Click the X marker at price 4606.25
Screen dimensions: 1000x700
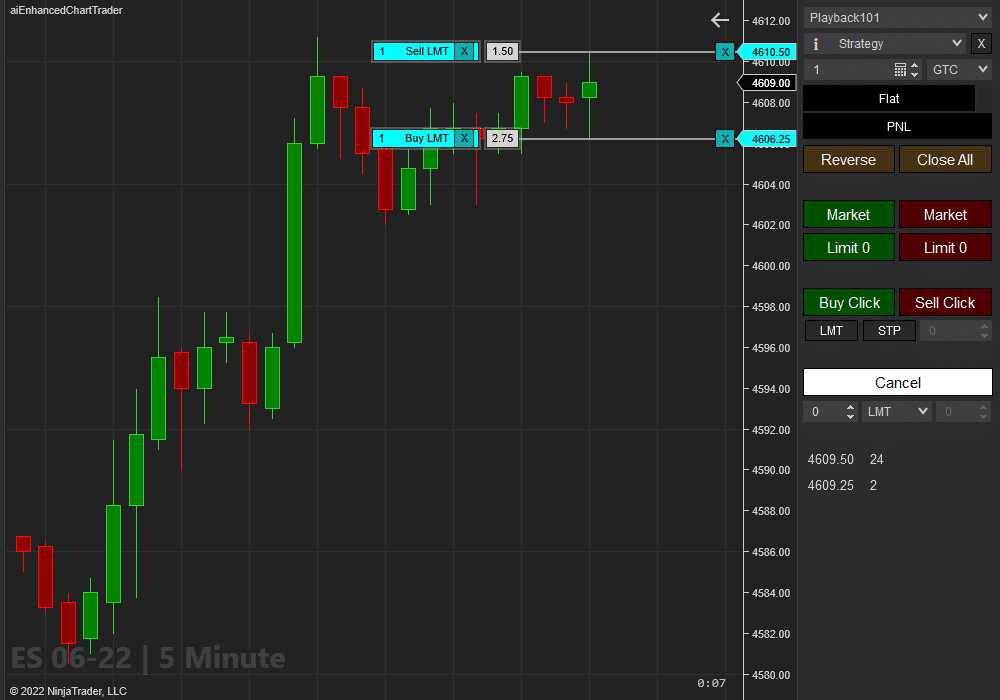click(x=725, y=138)
